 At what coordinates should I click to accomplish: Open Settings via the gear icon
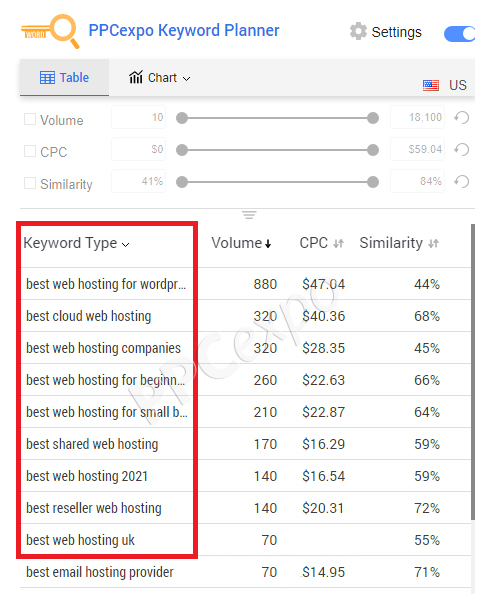coord(358,31)
